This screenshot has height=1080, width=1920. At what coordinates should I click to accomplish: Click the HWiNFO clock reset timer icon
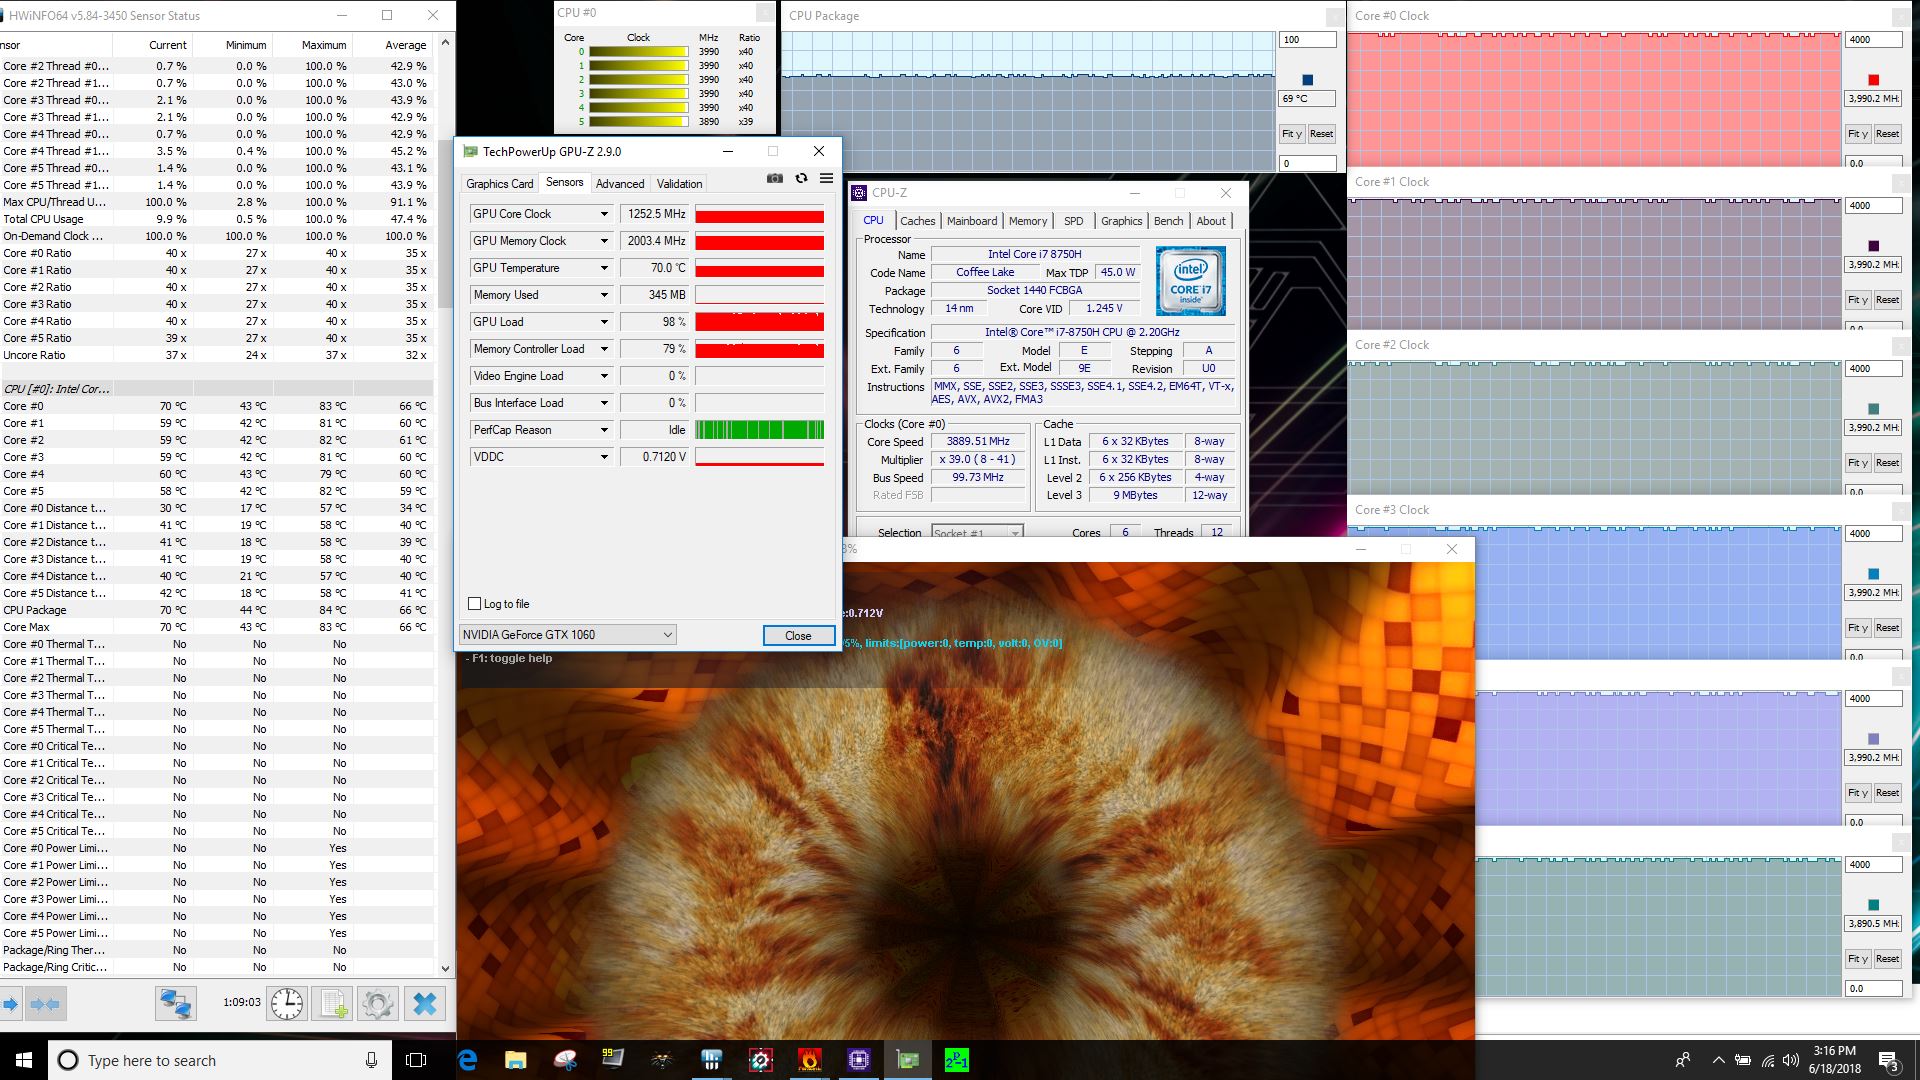tap(286, 1003)
